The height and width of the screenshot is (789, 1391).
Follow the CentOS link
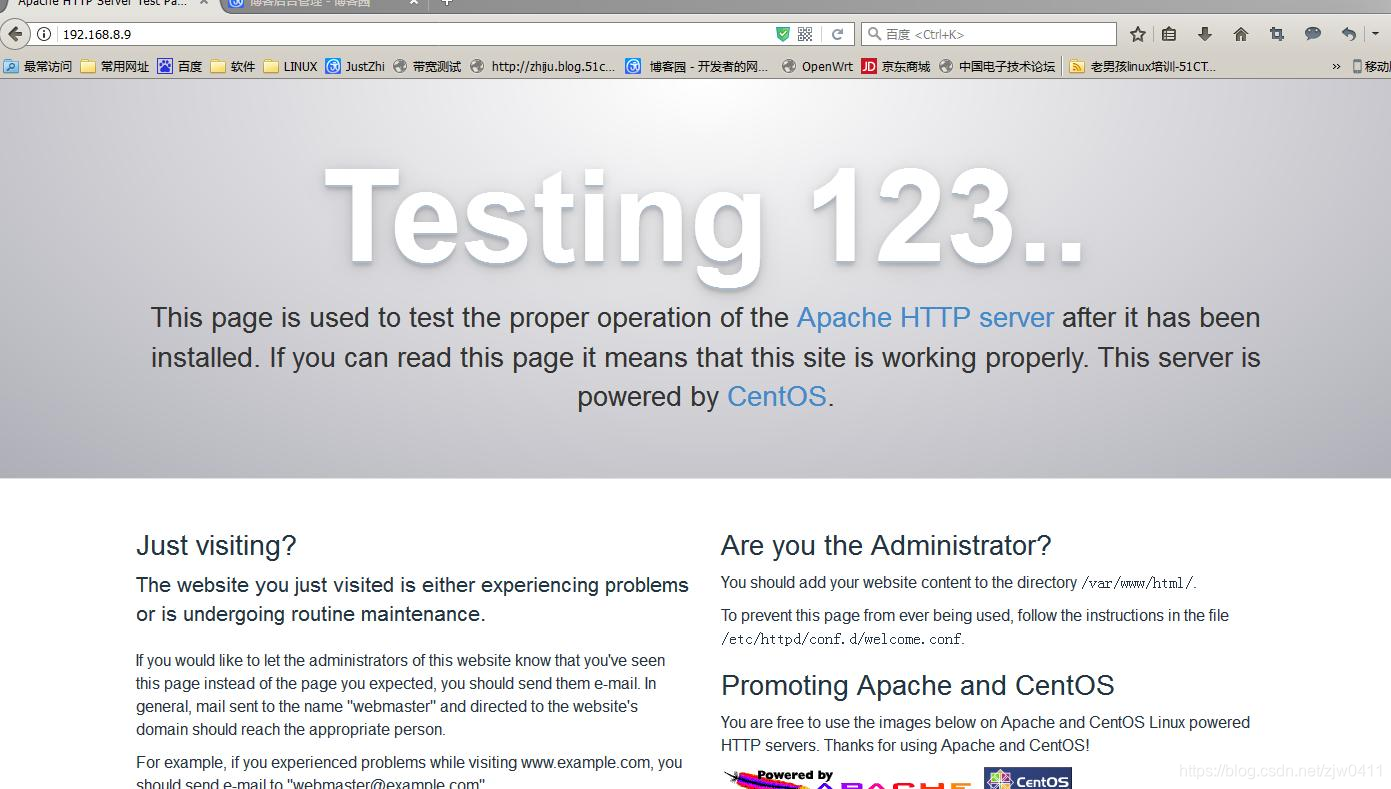tap(777, 397)
